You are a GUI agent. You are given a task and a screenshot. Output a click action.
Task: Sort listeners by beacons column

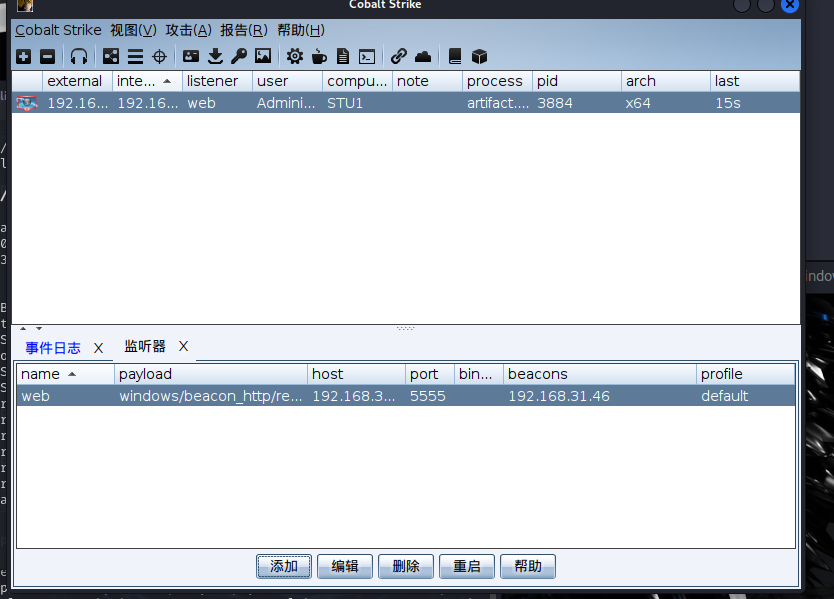[x=600, y=374]
